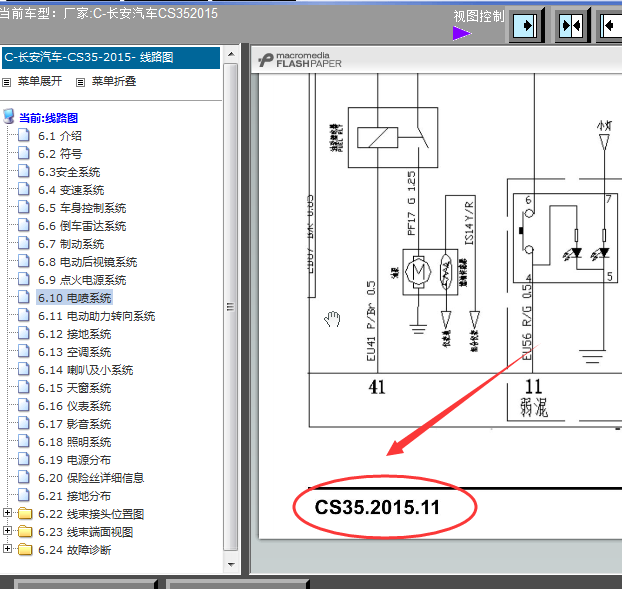
Task: Click the motor M symbol in the diagram
Action: coord(418,272)
